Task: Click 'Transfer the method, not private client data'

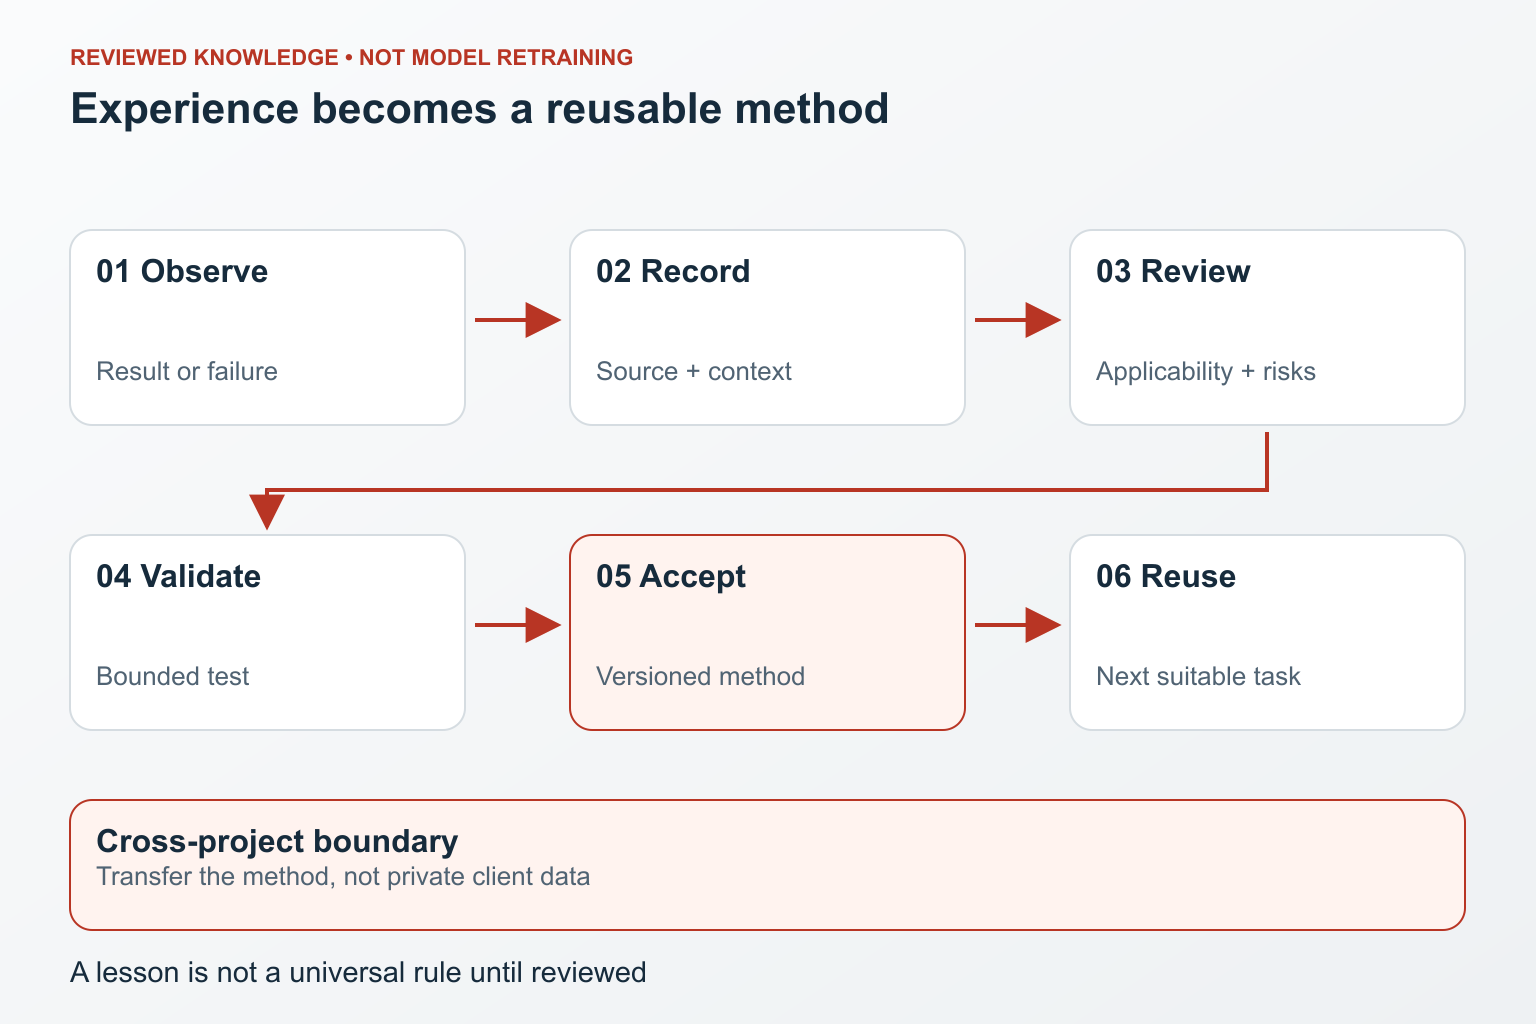Action: 343,877
